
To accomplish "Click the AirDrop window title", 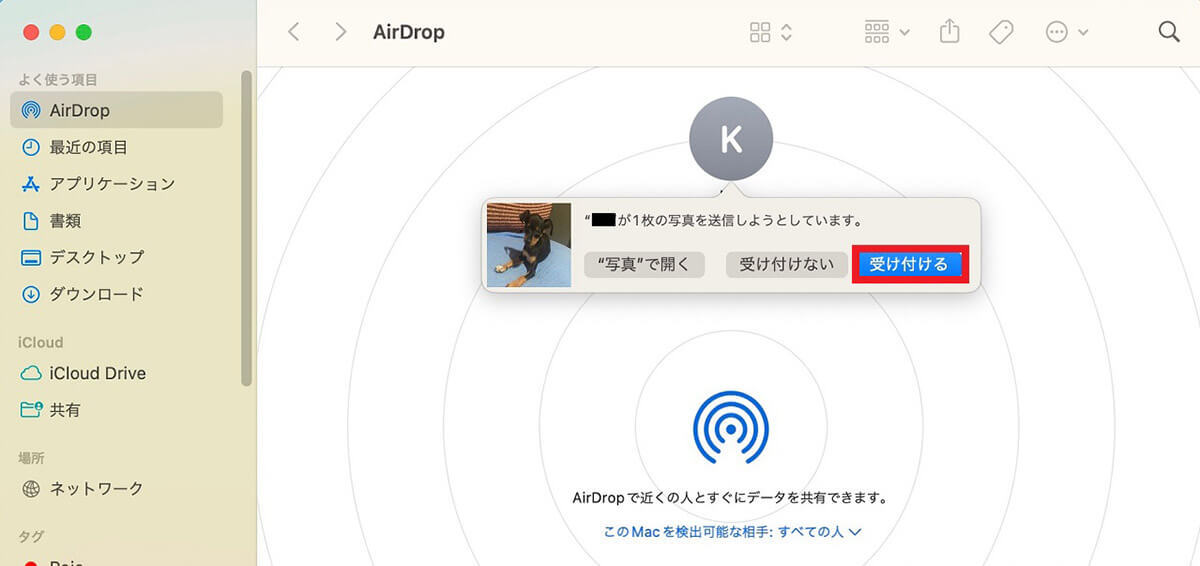I will [409, 32].
